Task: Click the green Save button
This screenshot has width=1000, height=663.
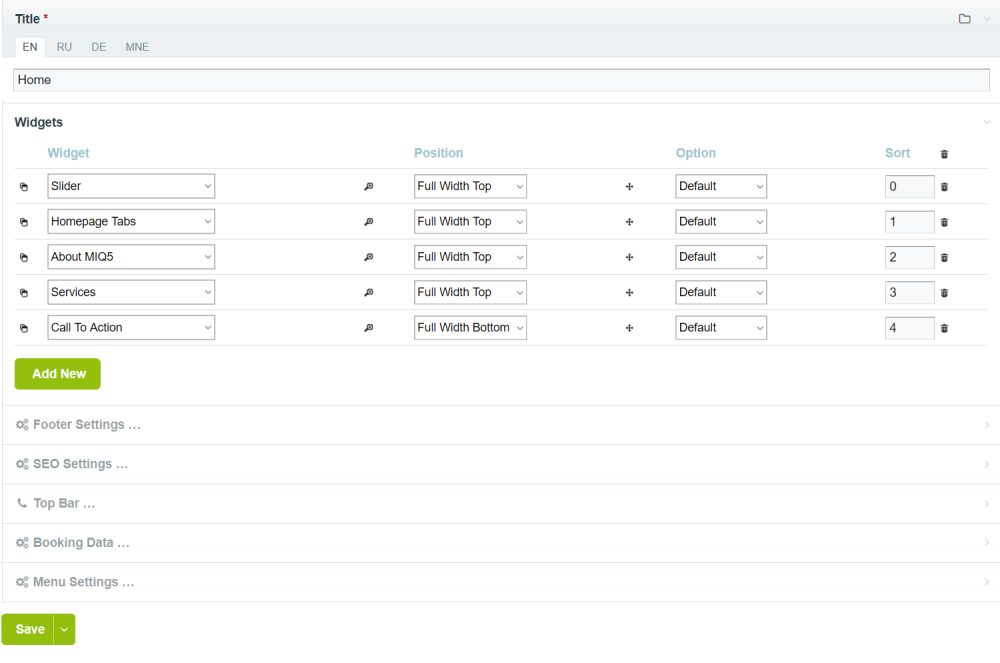Action: click(x=29, y=629)
